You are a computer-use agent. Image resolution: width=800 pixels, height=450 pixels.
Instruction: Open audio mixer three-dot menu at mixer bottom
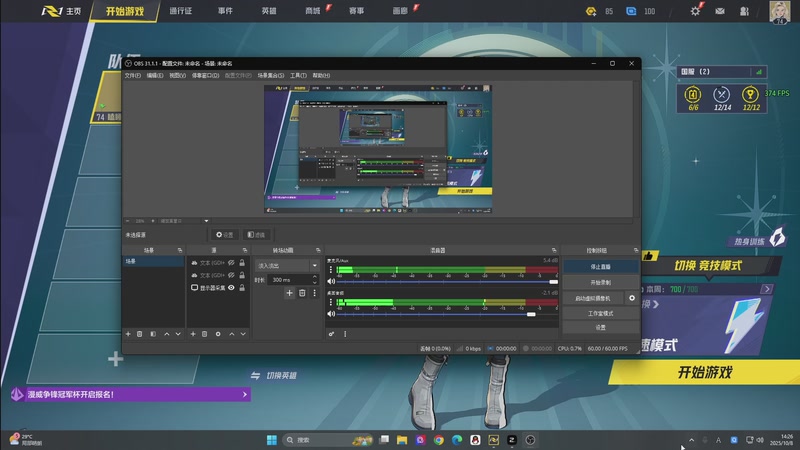coord(345,334)
